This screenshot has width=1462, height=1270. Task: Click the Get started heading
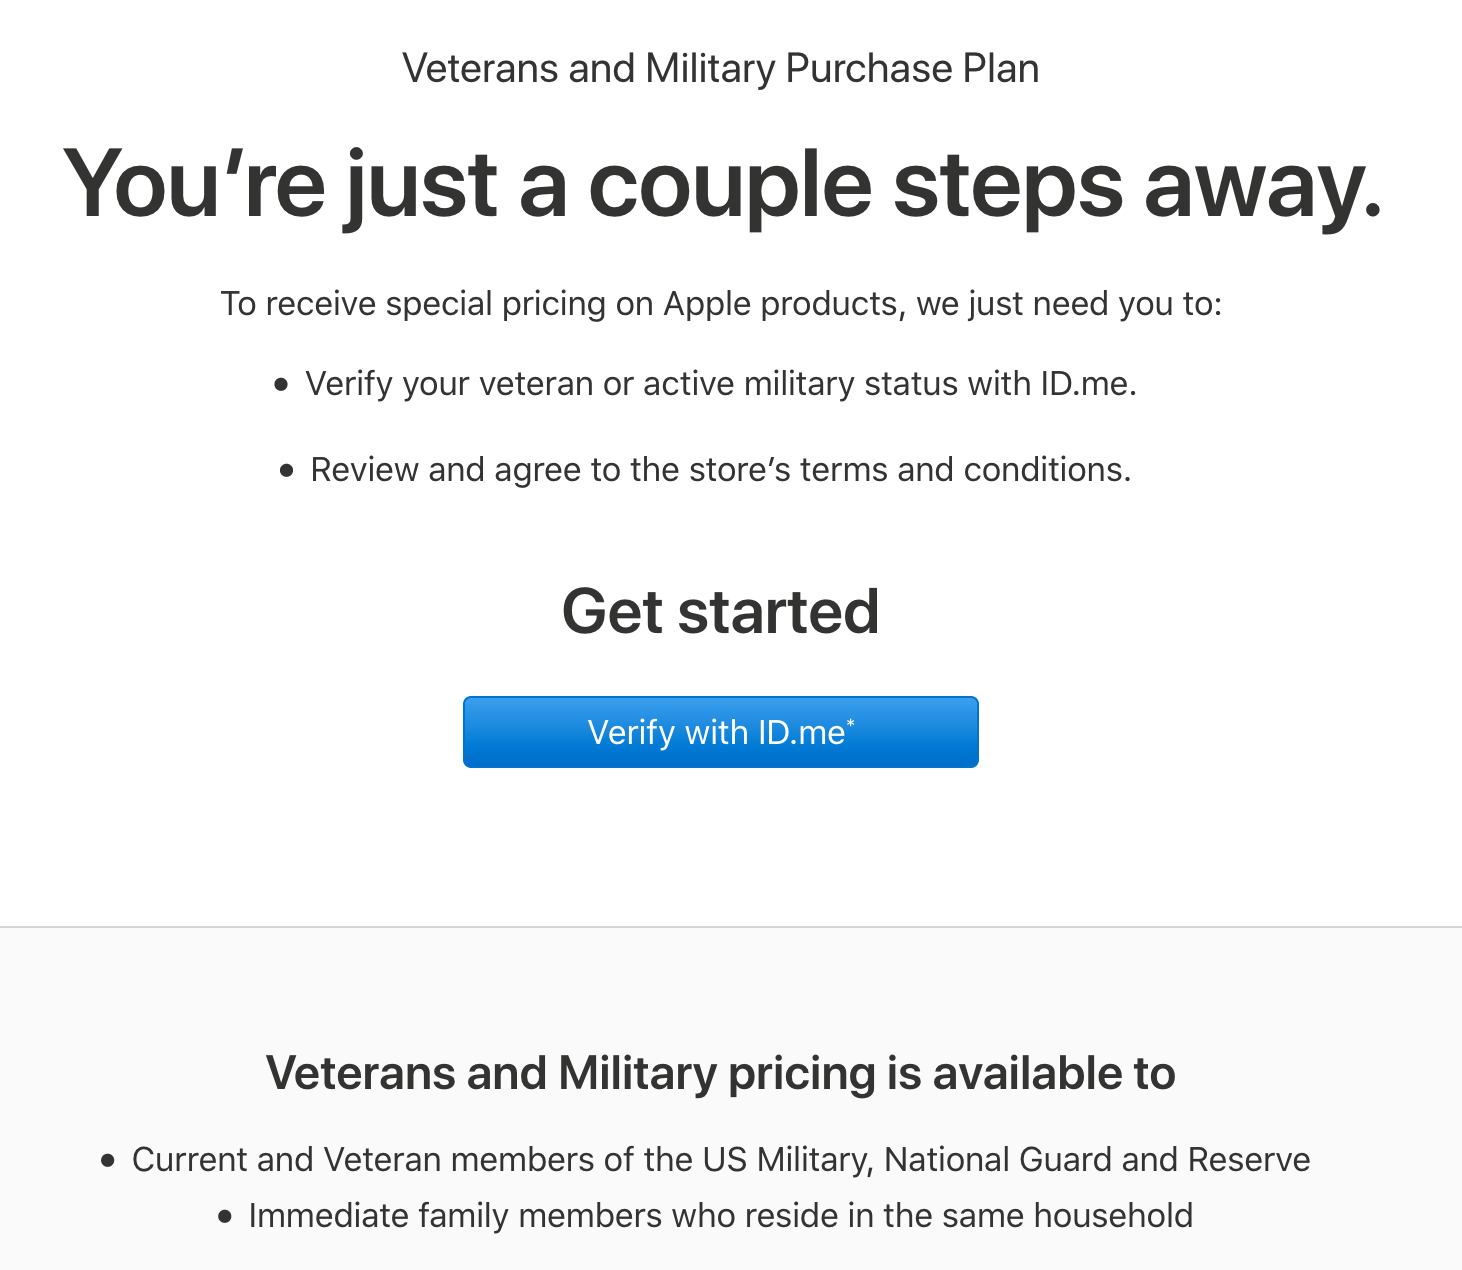click(x=721, y=610)
